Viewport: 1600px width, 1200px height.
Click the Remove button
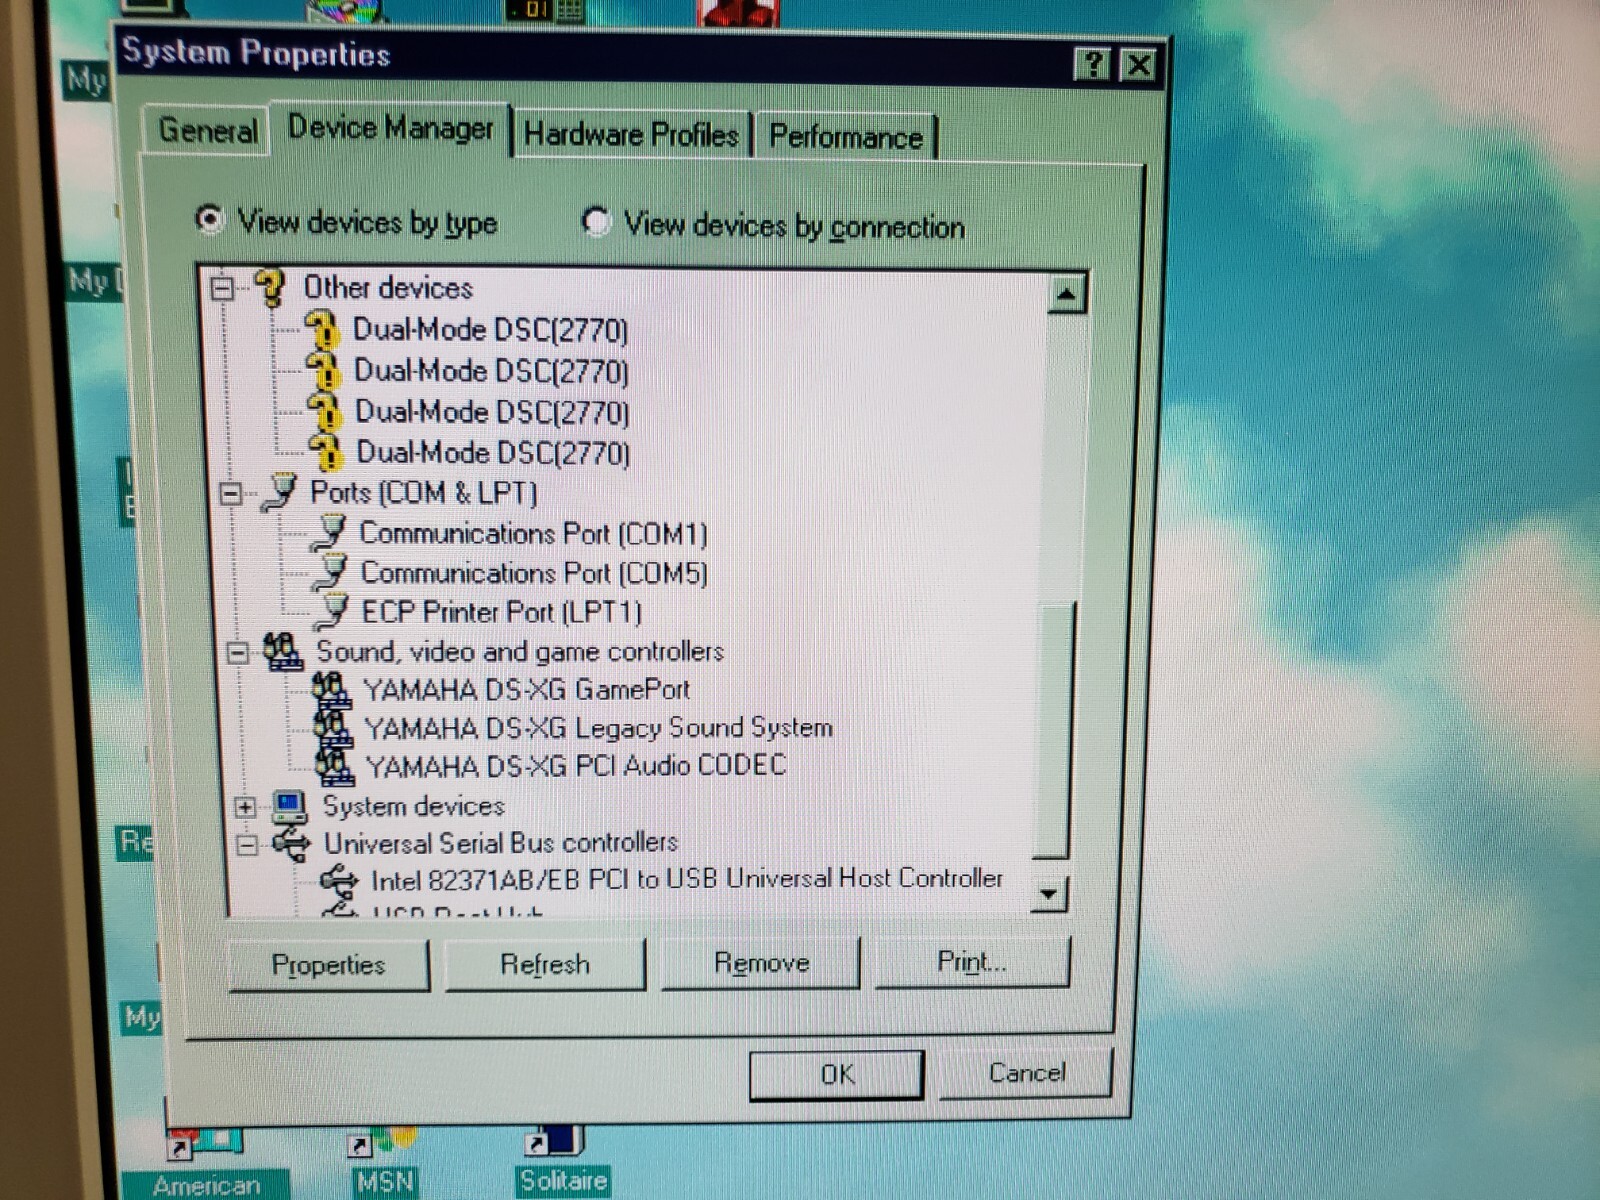761,963
